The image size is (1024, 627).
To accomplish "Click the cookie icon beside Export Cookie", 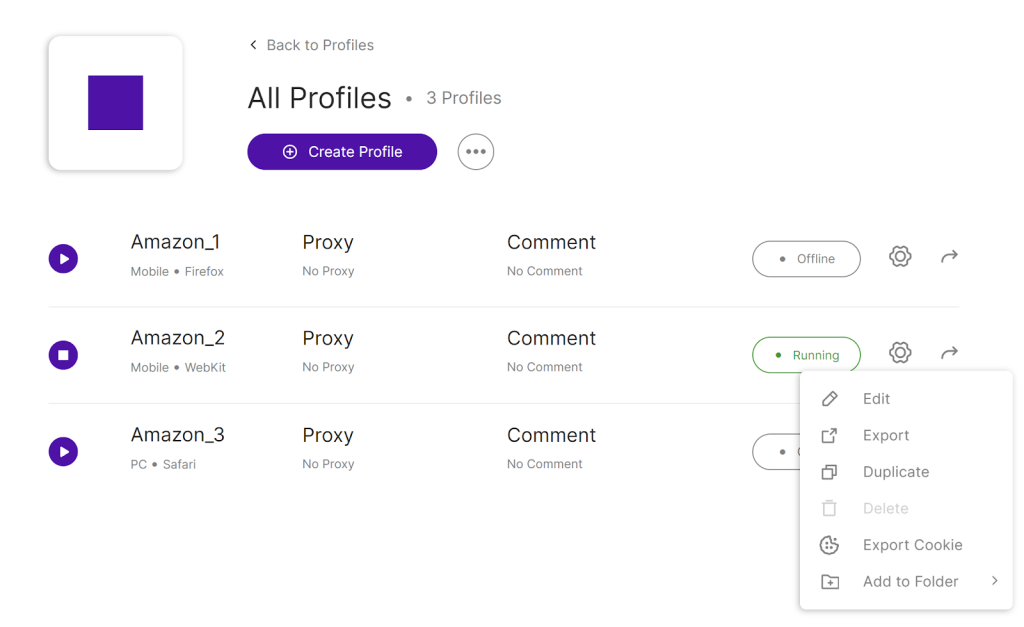I will pyautogui.click(x=829, y=545).
